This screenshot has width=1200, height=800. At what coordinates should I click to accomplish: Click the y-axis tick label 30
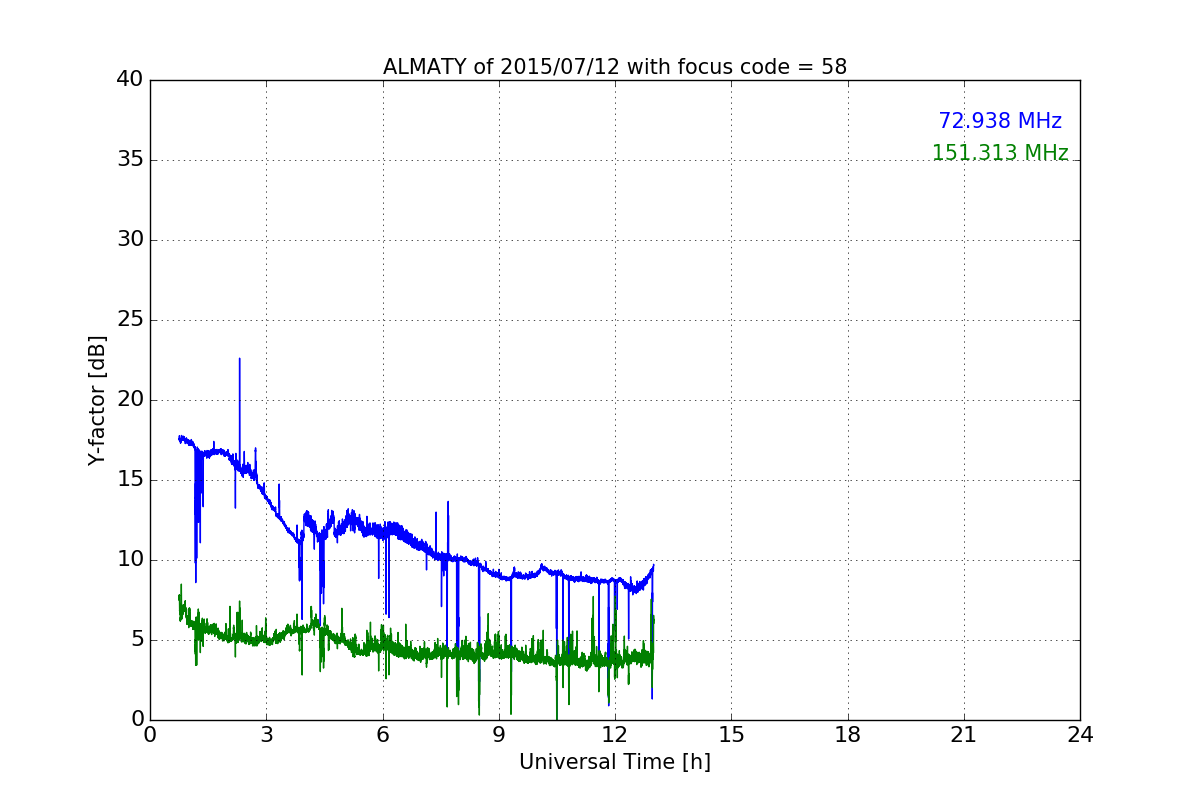130,240
